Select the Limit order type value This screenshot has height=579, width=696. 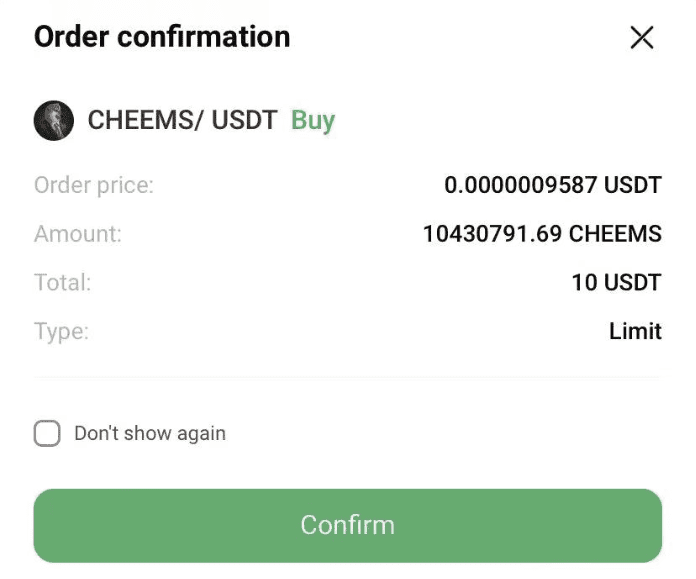635,331
